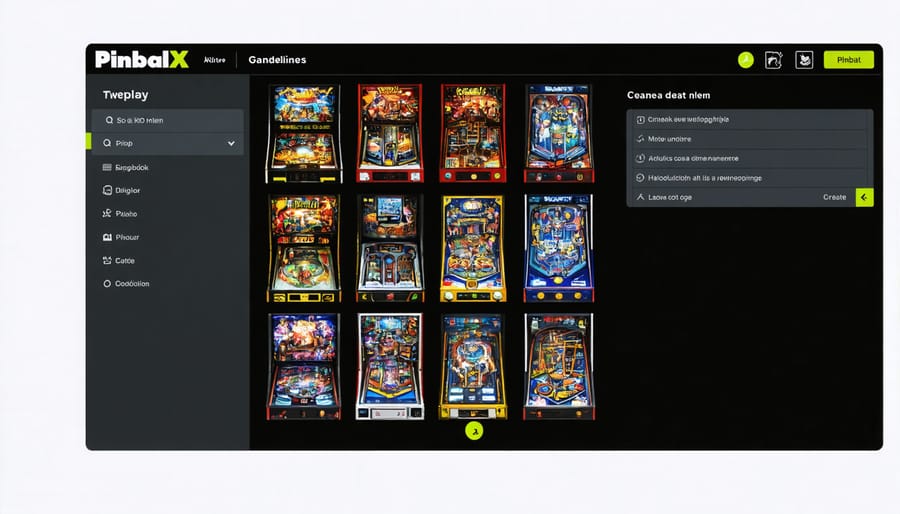900x514 pixels.
Task: Click the sync icon beside 'Mote unoitre'
Action: click(641, 139)
